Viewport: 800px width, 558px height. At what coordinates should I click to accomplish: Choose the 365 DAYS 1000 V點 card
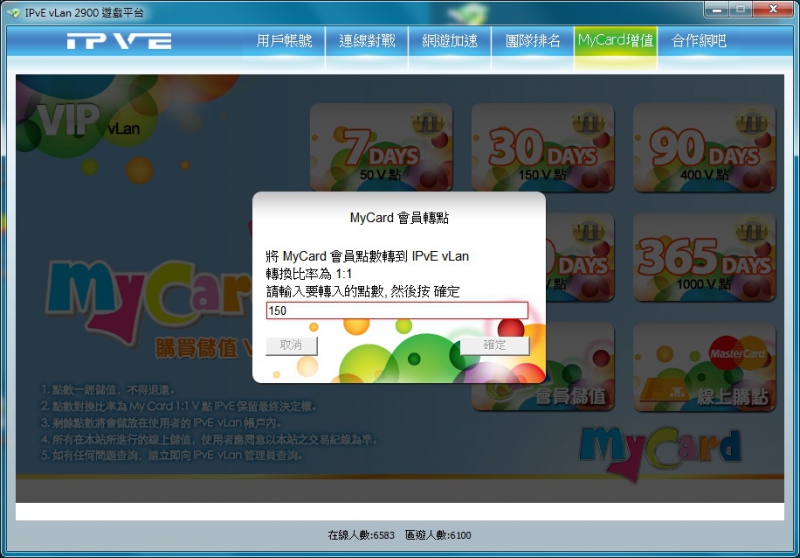click(704, 257)
